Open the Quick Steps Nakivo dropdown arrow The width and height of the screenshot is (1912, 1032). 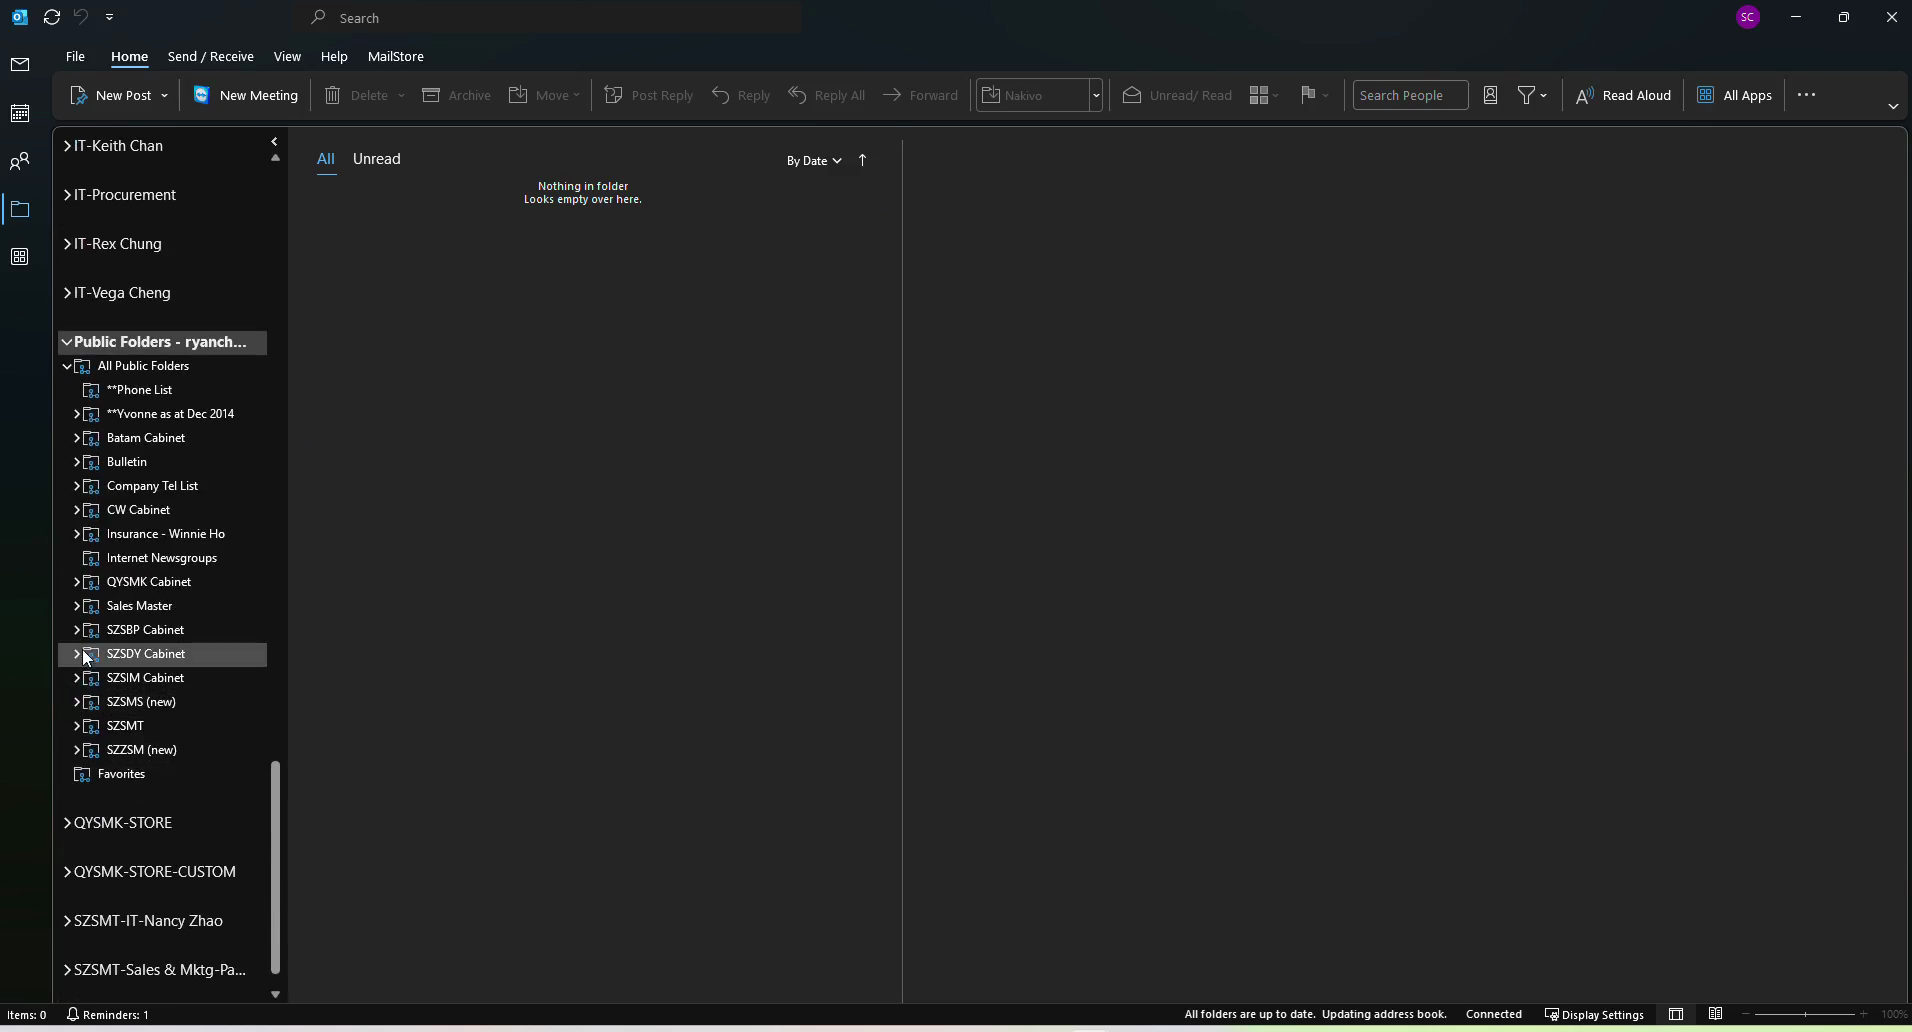point(1096,95)
